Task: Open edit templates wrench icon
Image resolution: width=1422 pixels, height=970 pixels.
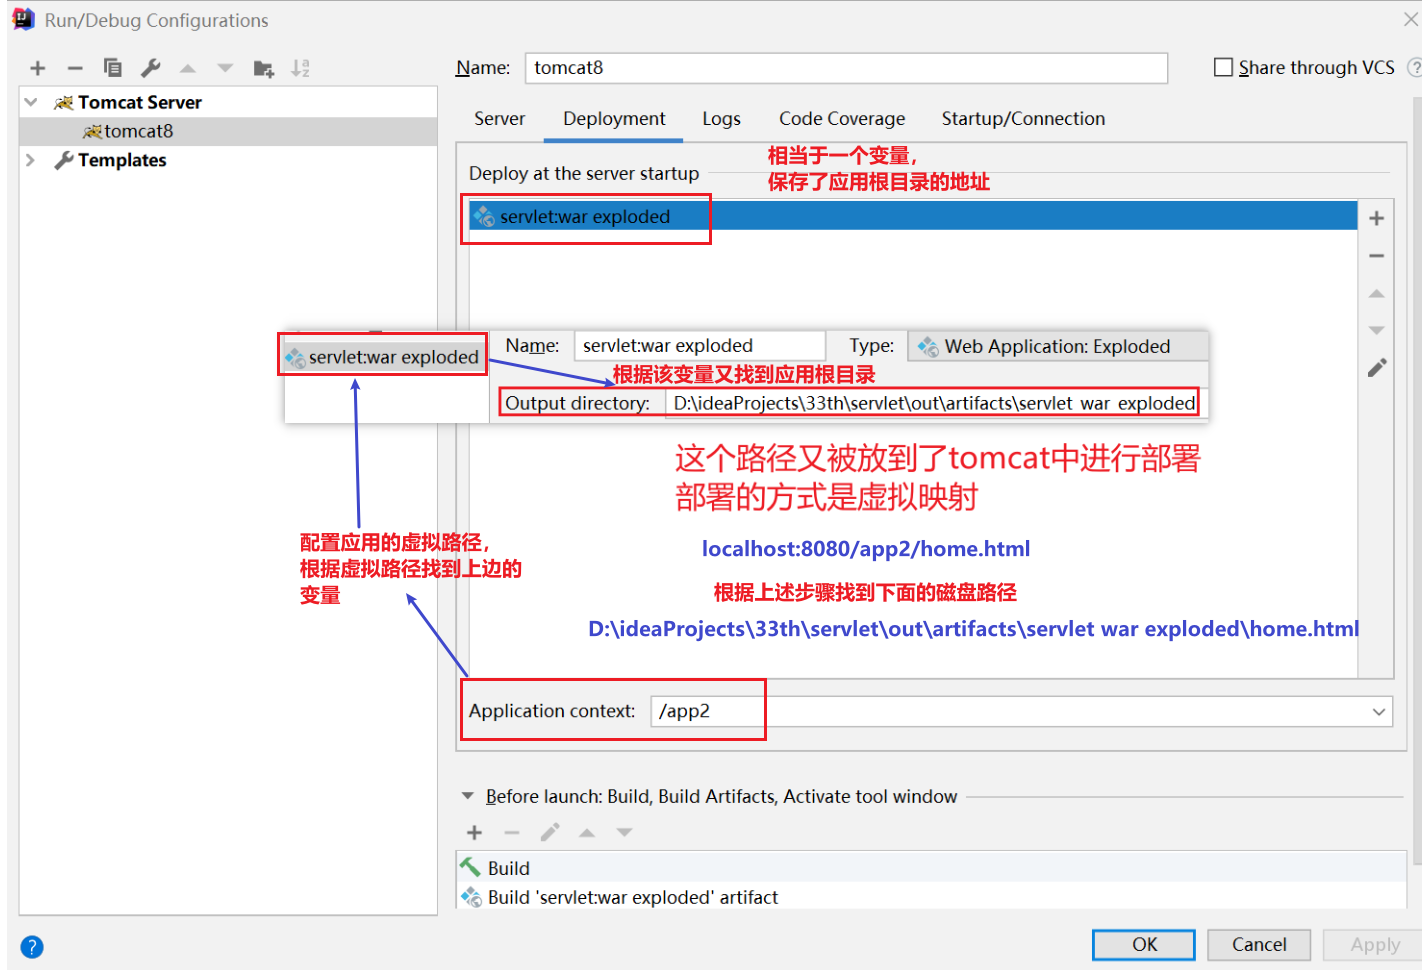Action: coord(151,68)
